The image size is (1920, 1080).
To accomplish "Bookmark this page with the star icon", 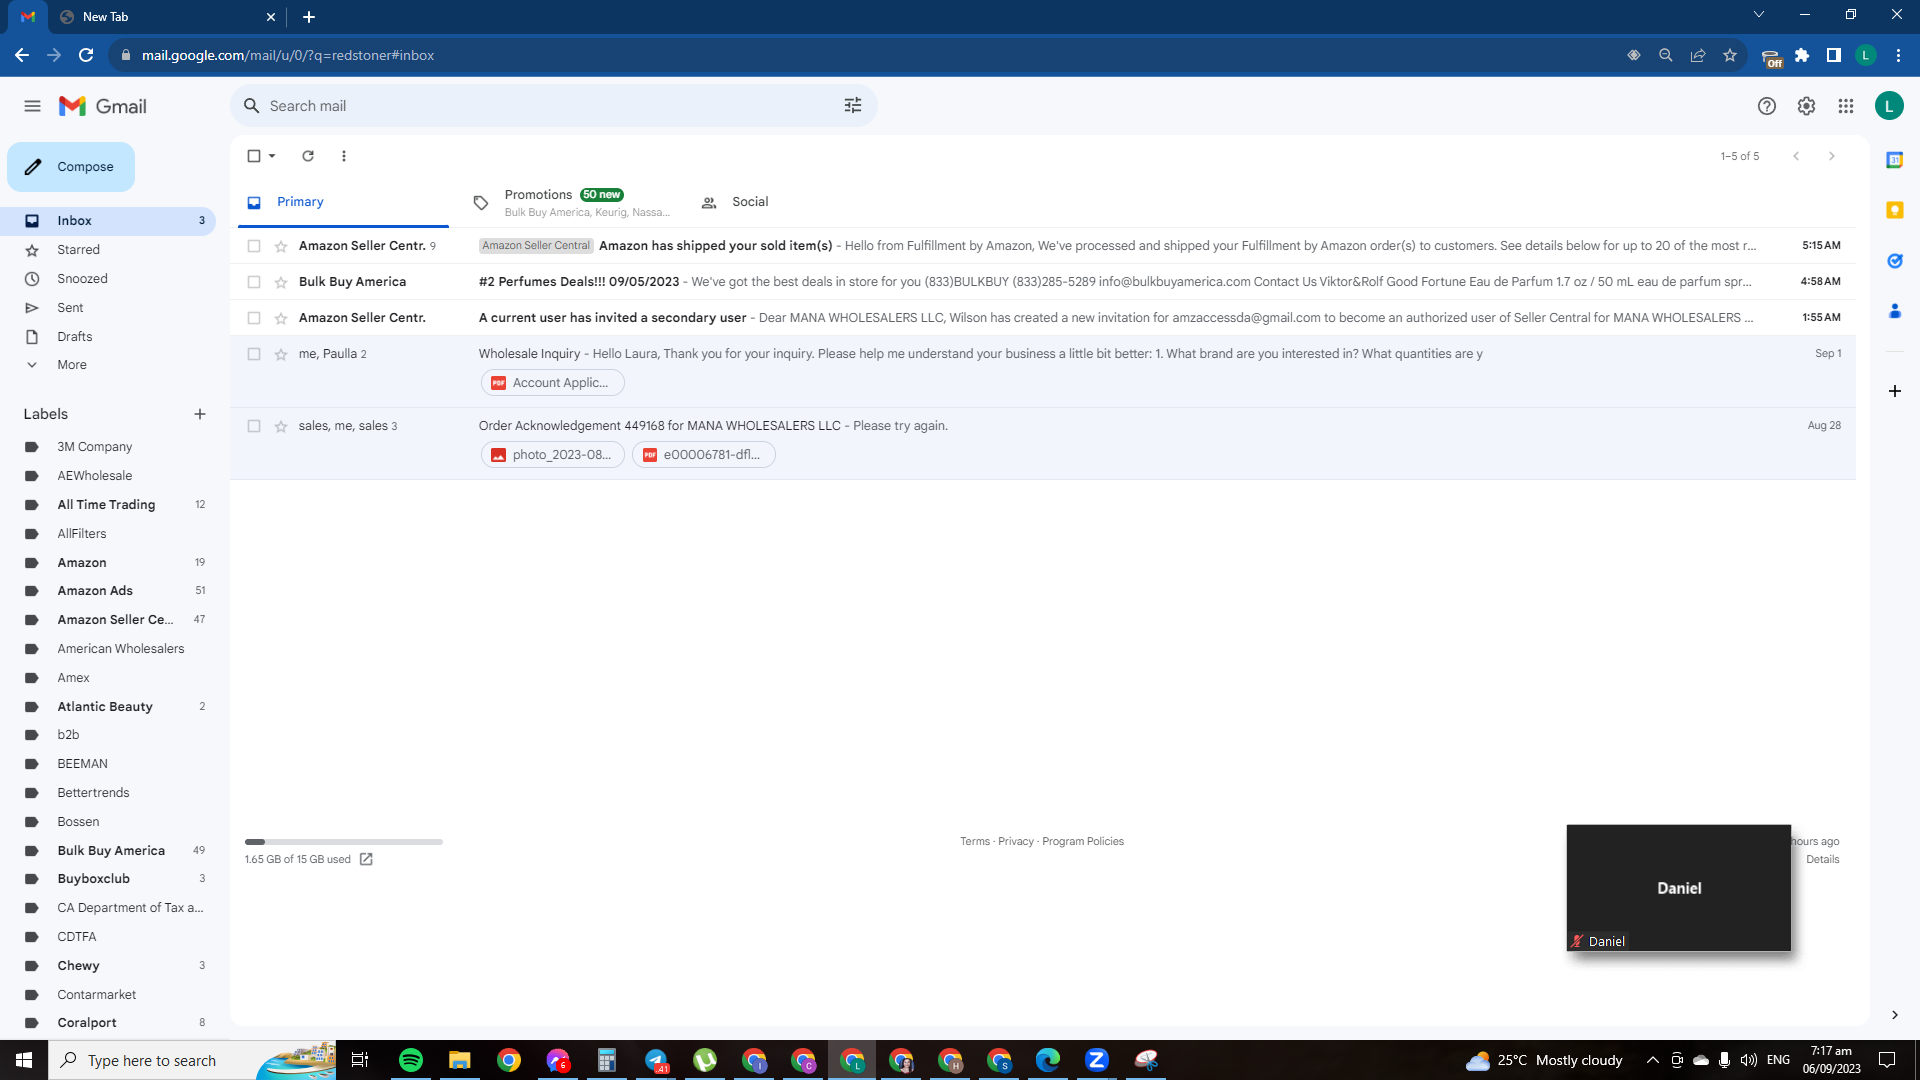I will [x=1730, y=55].
